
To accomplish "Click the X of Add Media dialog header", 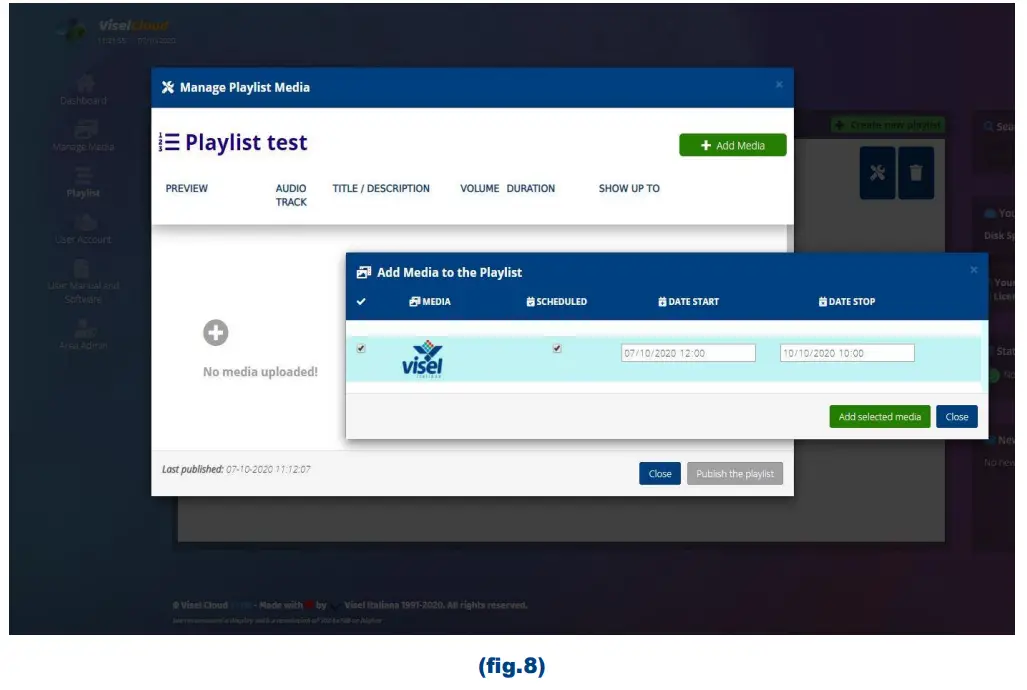I will pos(973,270).
